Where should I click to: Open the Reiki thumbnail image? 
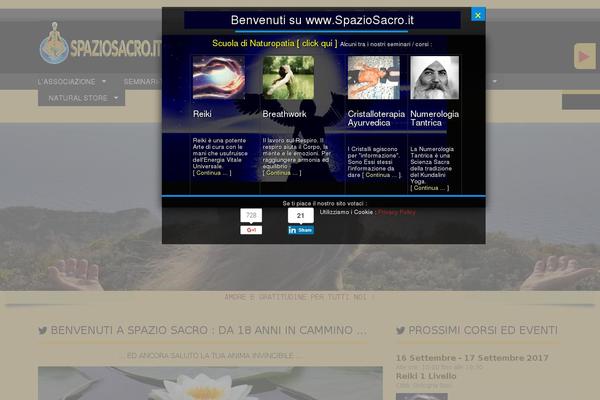(x=218, y=78)
